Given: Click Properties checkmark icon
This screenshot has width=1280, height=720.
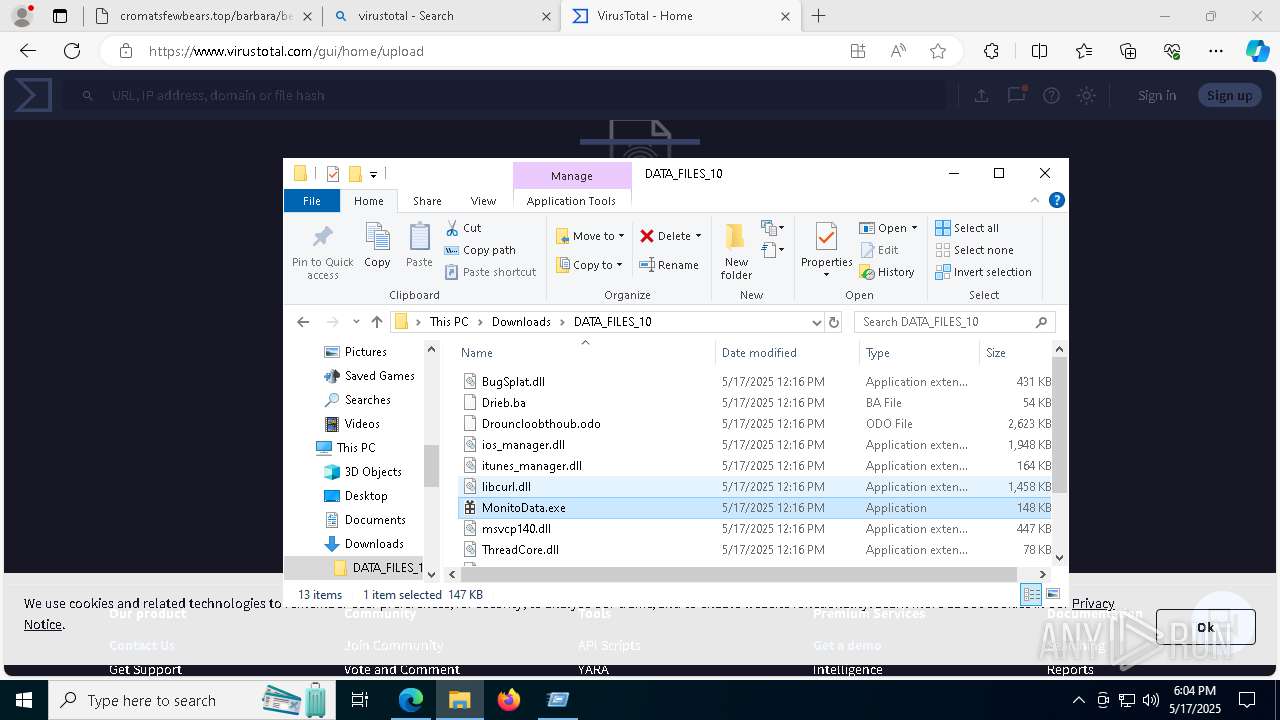Looking at the screenshot, I should point(826,237).
